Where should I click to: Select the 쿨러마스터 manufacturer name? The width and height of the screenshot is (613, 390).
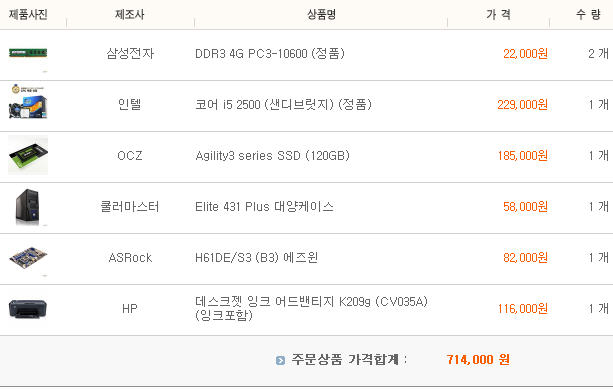[x=130, y=206]
